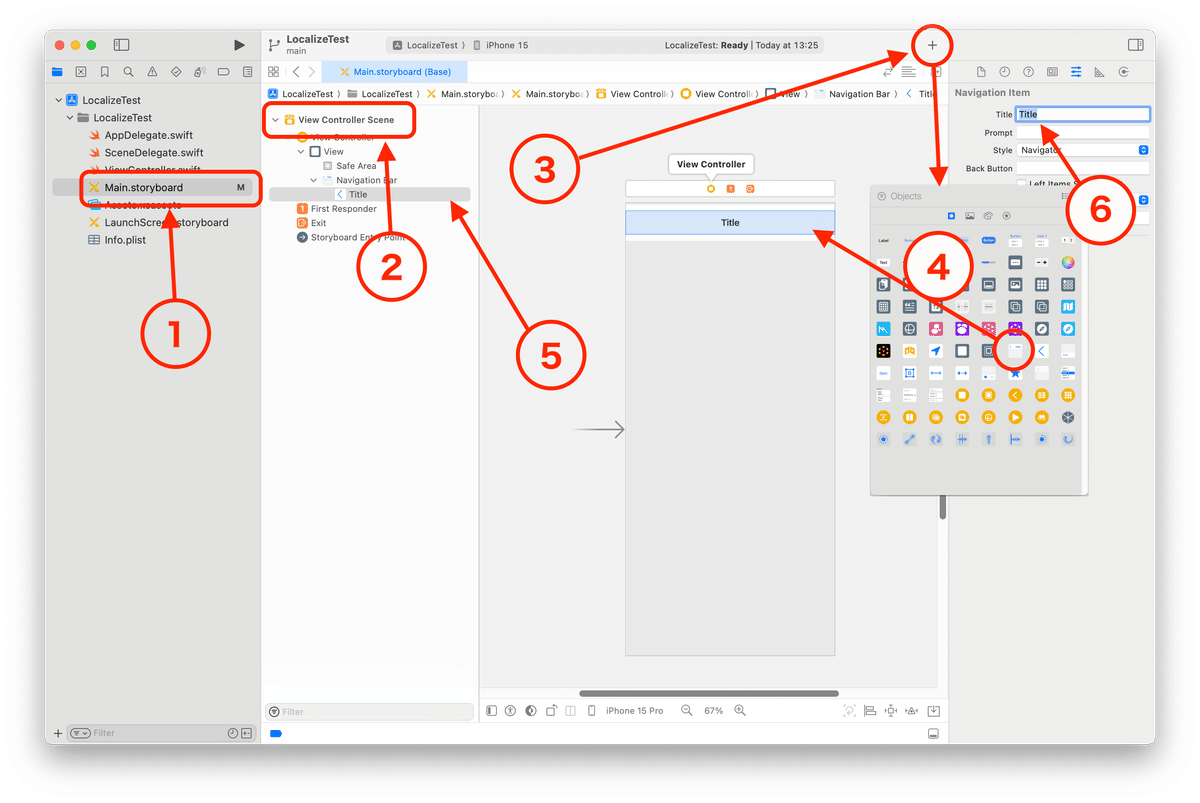
Task: Click Title navigation bar on canvas
Action: [x=730, y=223]
